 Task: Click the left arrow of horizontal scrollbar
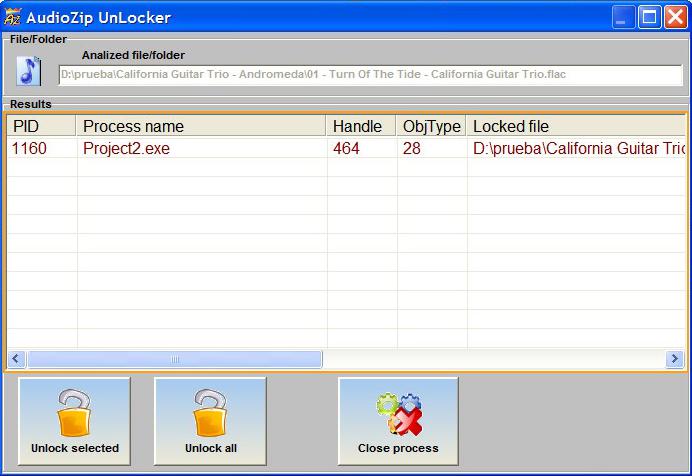(16, 359)
